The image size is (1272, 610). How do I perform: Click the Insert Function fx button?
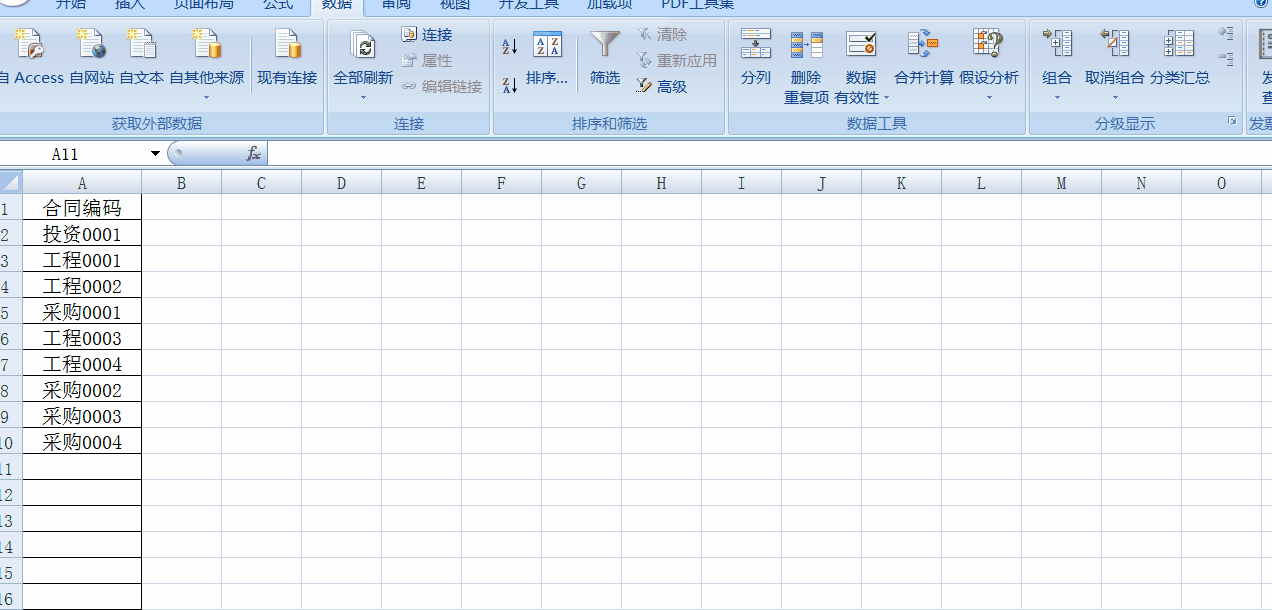[253, 153]
